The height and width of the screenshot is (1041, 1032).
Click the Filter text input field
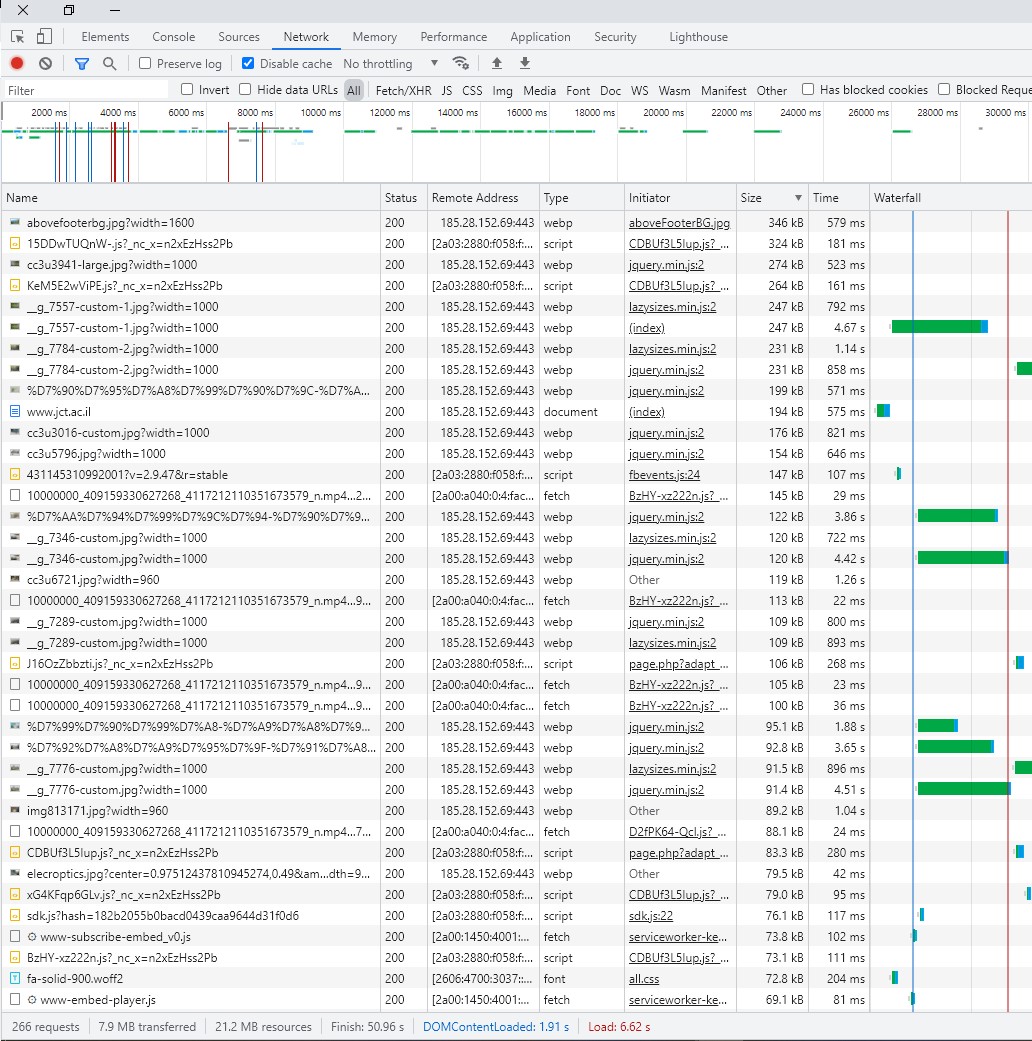(86, 90)
